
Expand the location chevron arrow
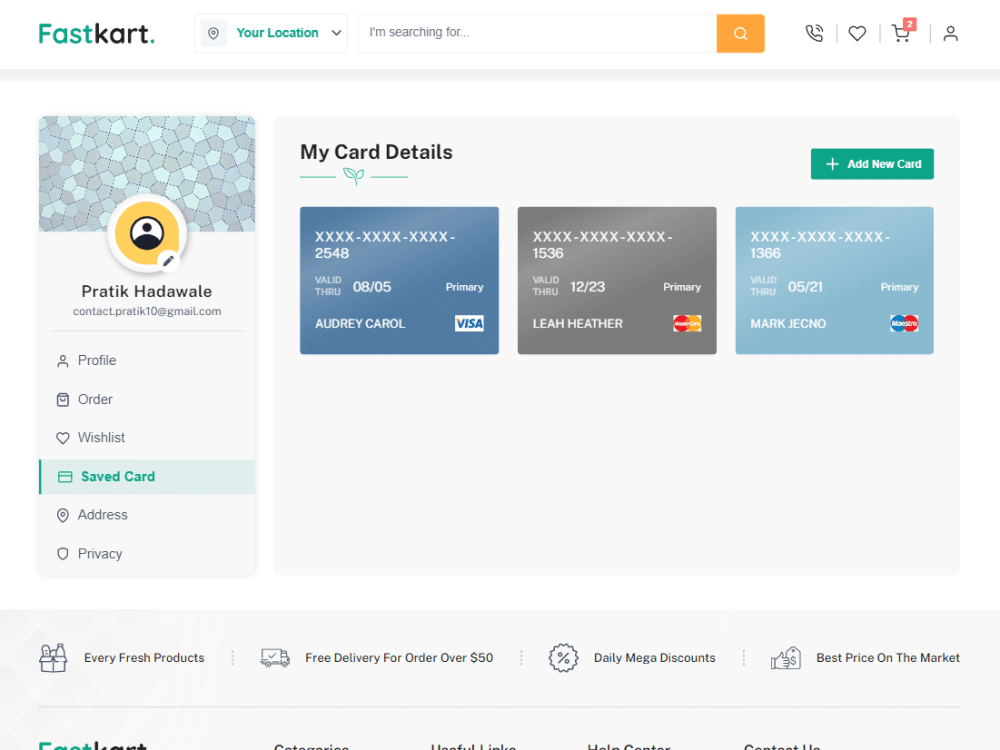click(336, 33)
